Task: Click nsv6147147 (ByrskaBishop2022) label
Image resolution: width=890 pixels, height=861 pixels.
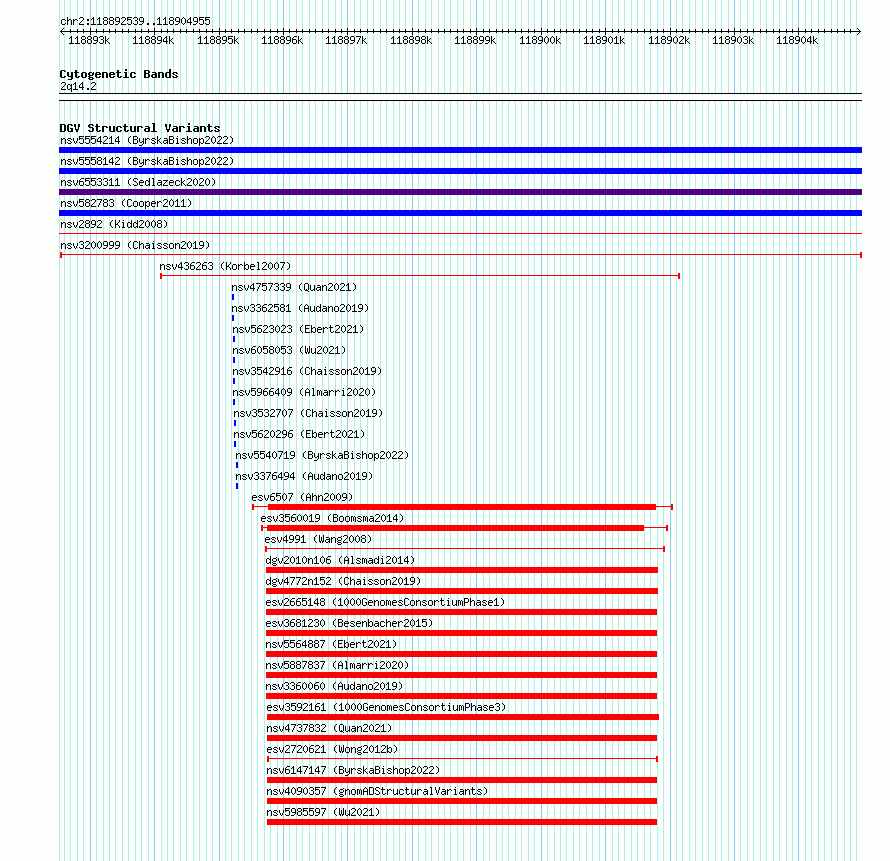Action: [353, 770]
